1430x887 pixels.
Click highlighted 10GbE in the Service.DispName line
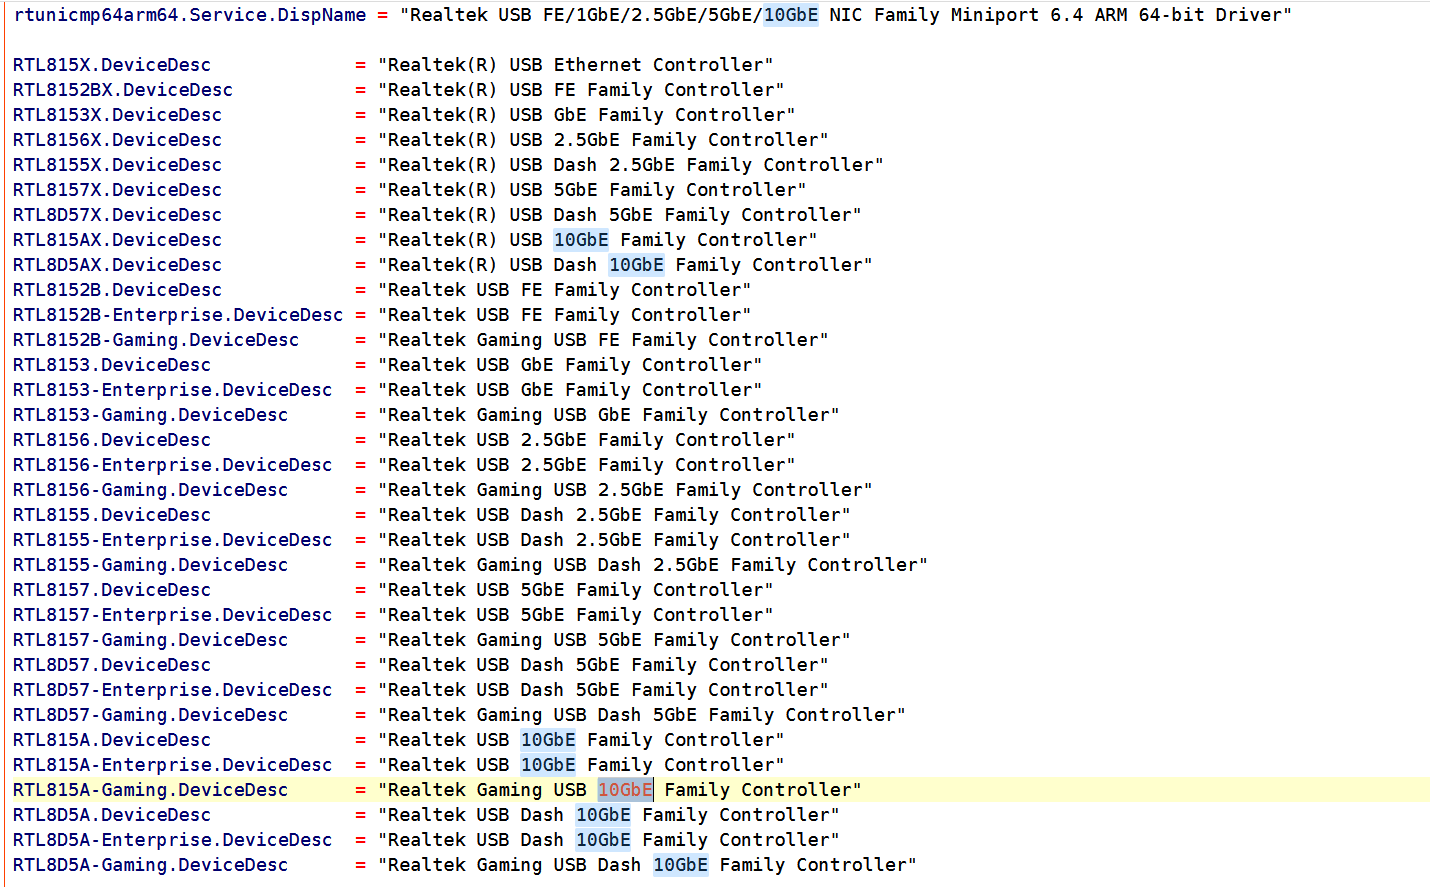(791, 15)
